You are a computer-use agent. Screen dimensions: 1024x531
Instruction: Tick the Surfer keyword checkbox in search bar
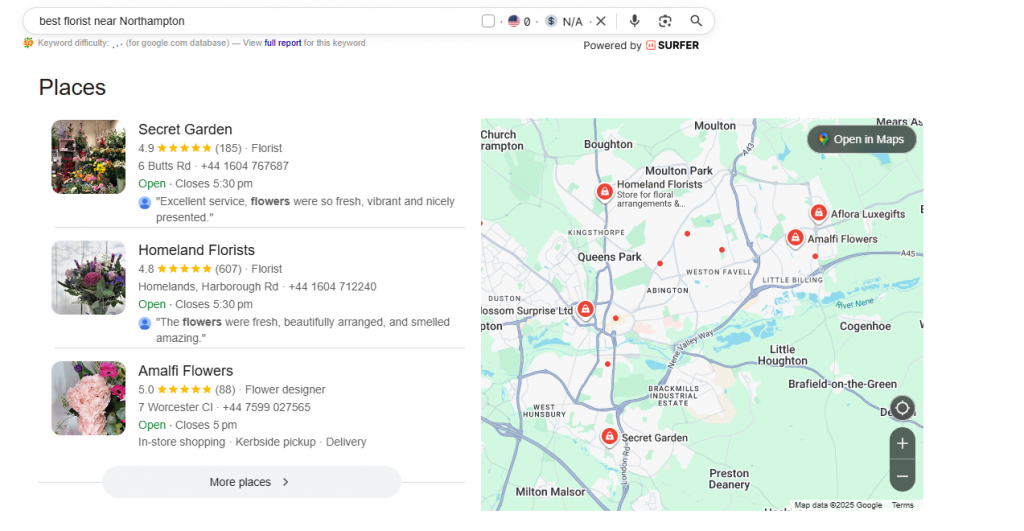tap(488, 21)
